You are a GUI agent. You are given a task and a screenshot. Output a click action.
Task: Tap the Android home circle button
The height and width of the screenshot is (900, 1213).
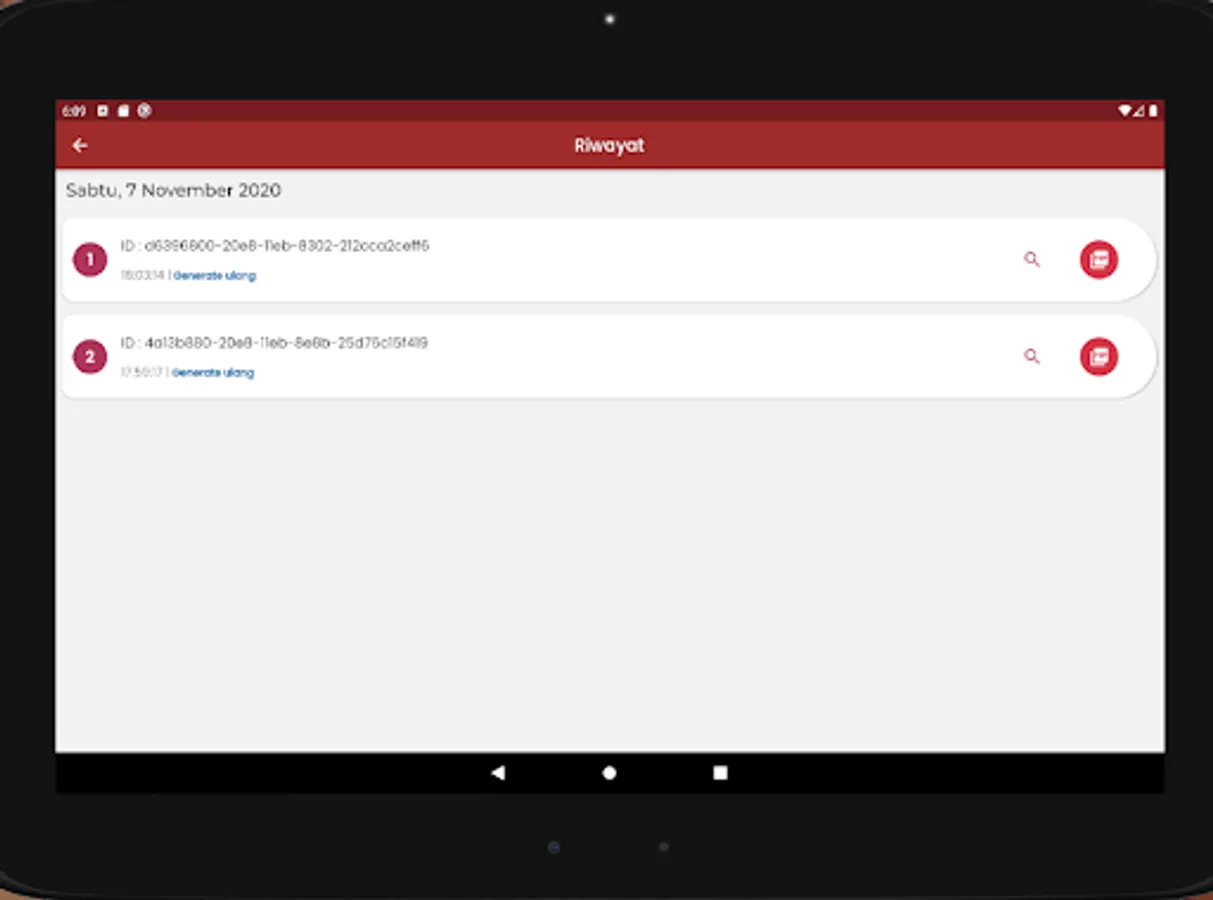point(609,773)
